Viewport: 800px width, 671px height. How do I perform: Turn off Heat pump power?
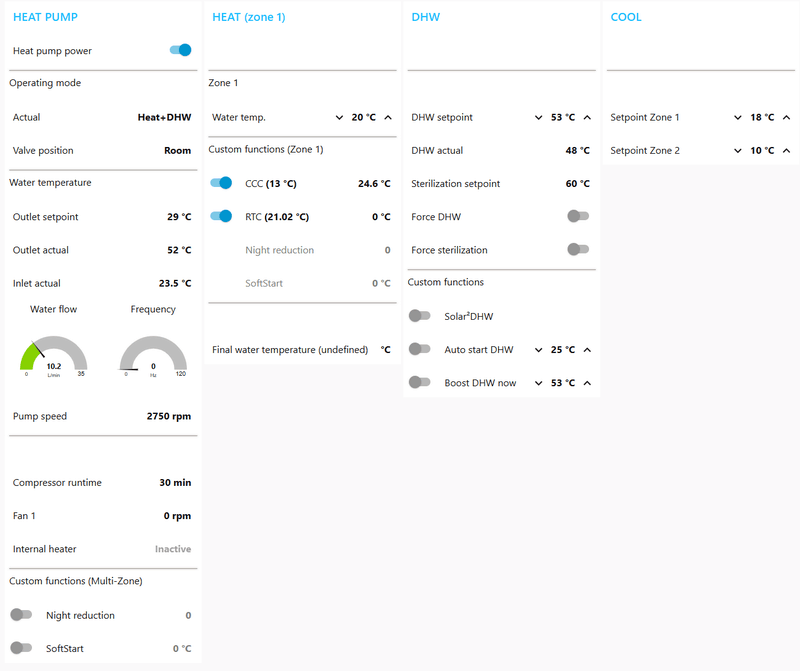click(179, 50)
